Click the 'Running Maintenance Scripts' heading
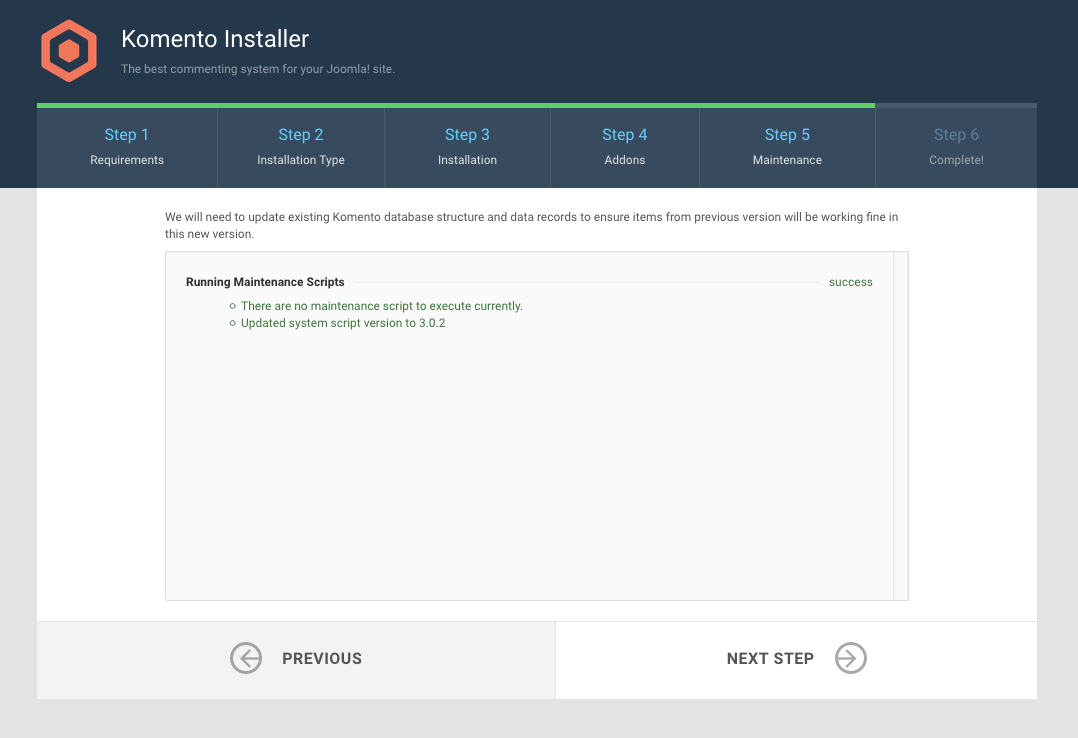The width and height of the screenshot is (1078, 738). coord(265,282)
